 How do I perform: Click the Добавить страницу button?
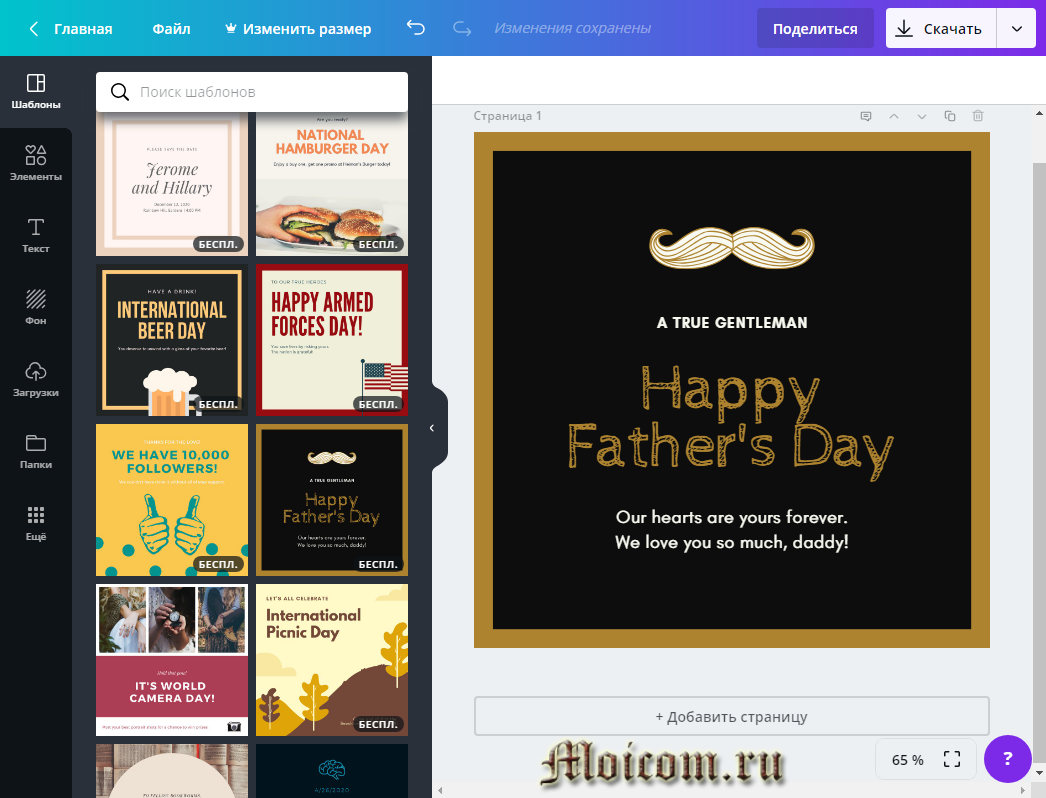pos(731,716)
